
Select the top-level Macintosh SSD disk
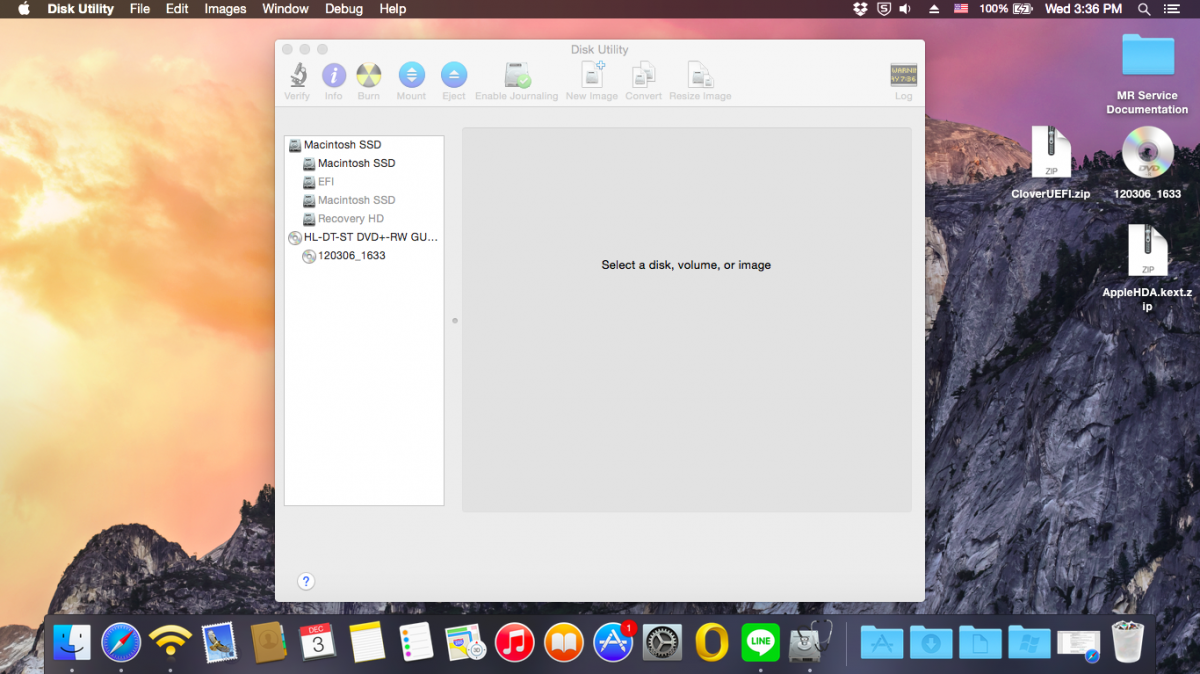[x=342, y=145]
